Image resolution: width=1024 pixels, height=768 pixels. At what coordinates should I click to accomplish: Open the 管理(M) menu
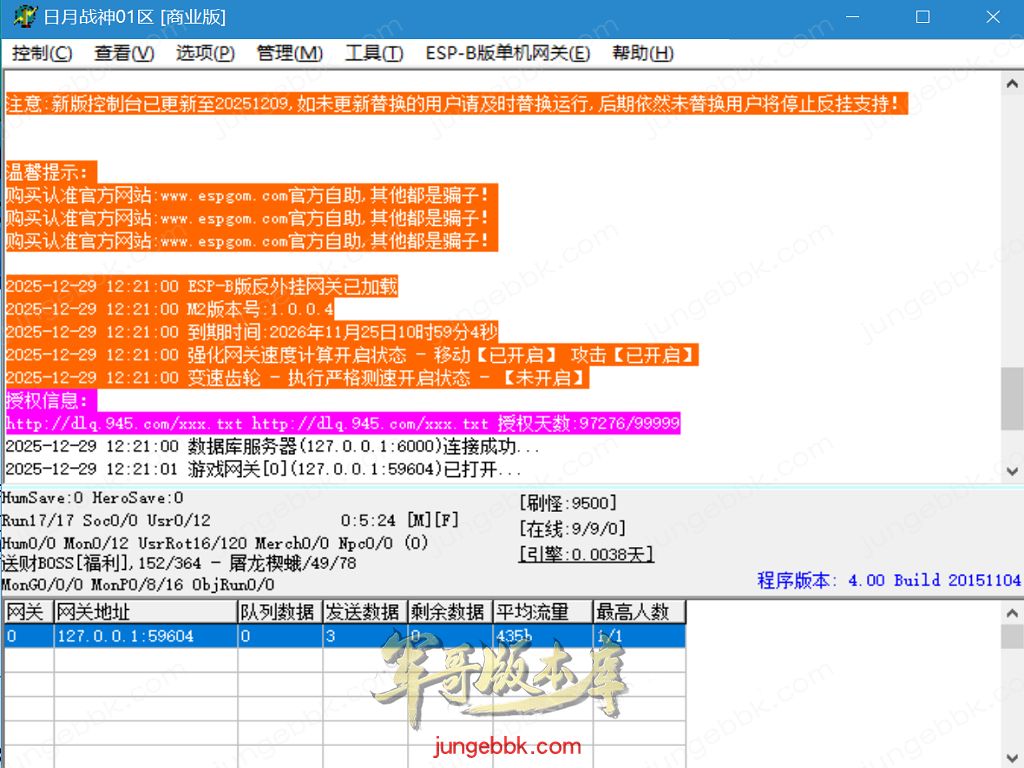click(289, 53)
